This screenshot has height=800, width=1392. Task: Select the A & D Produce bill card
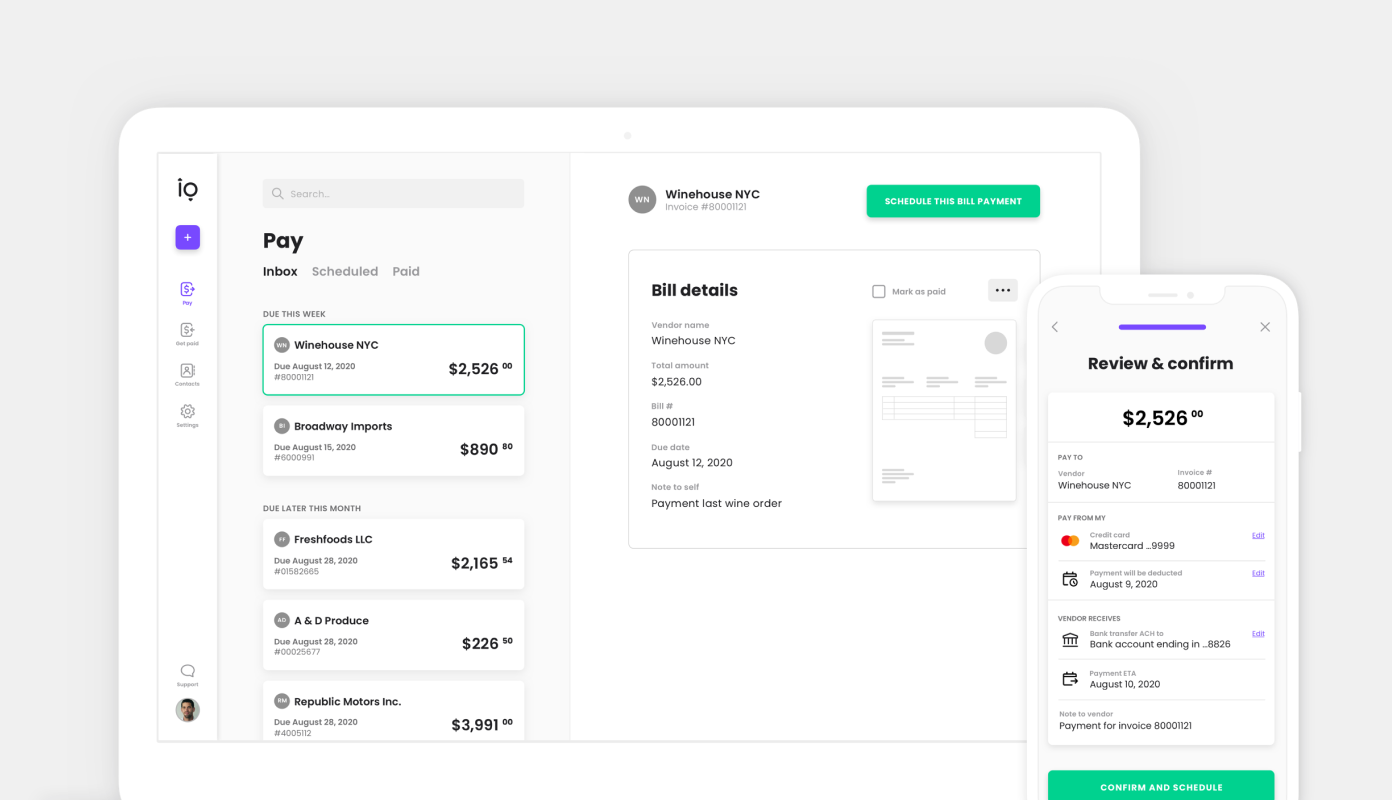[393, 634]
